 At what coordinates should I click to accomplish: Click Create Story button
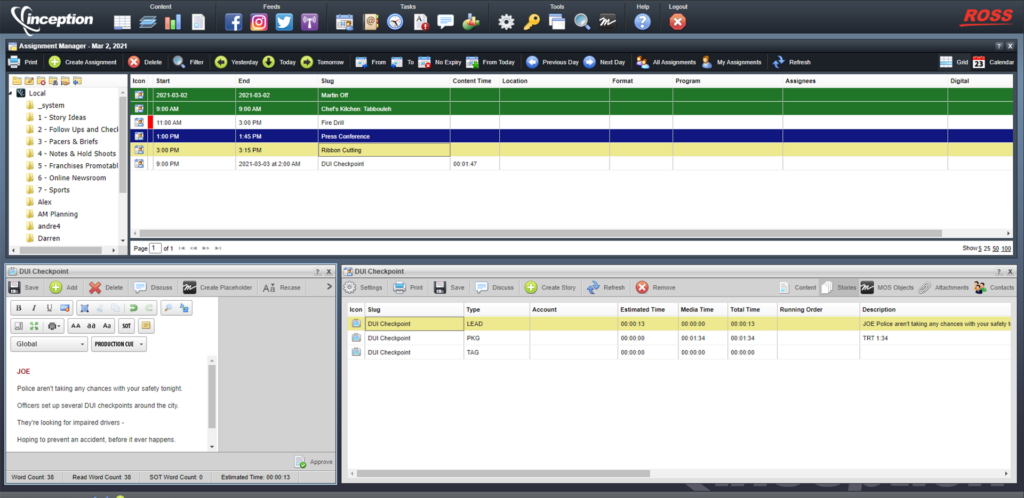click(551, 287)
